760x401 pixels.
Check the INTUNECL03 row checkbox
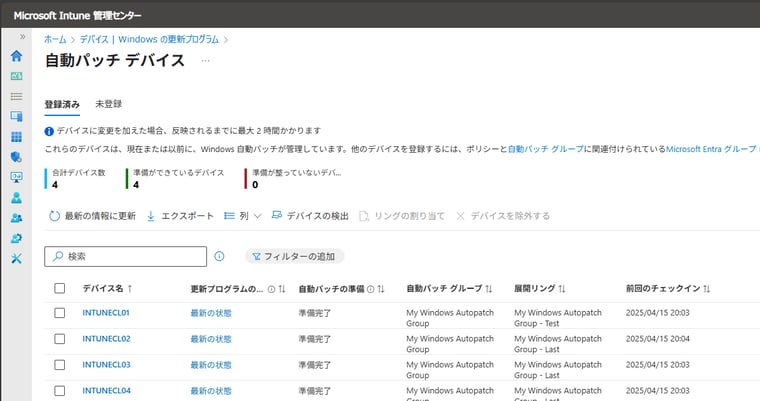click(60, 365)
